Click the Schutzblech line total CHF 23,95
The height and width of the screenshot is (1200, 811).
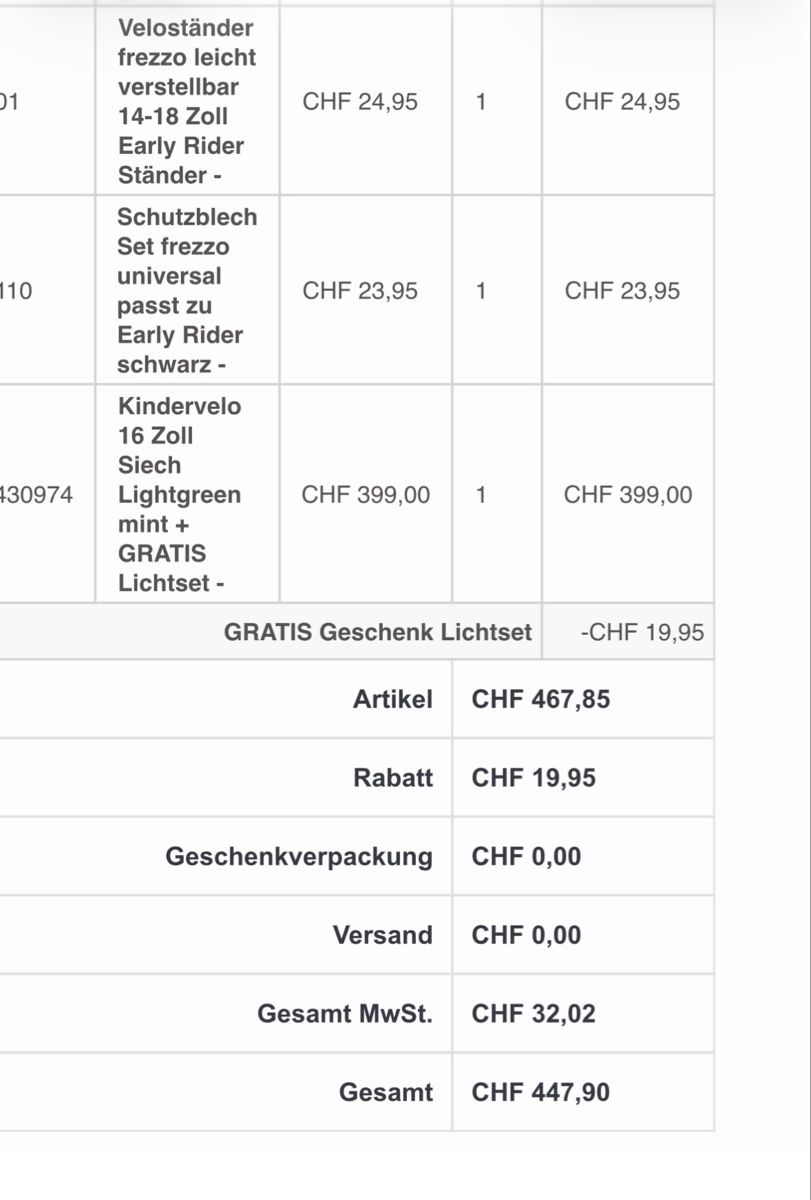pos(622,290)
